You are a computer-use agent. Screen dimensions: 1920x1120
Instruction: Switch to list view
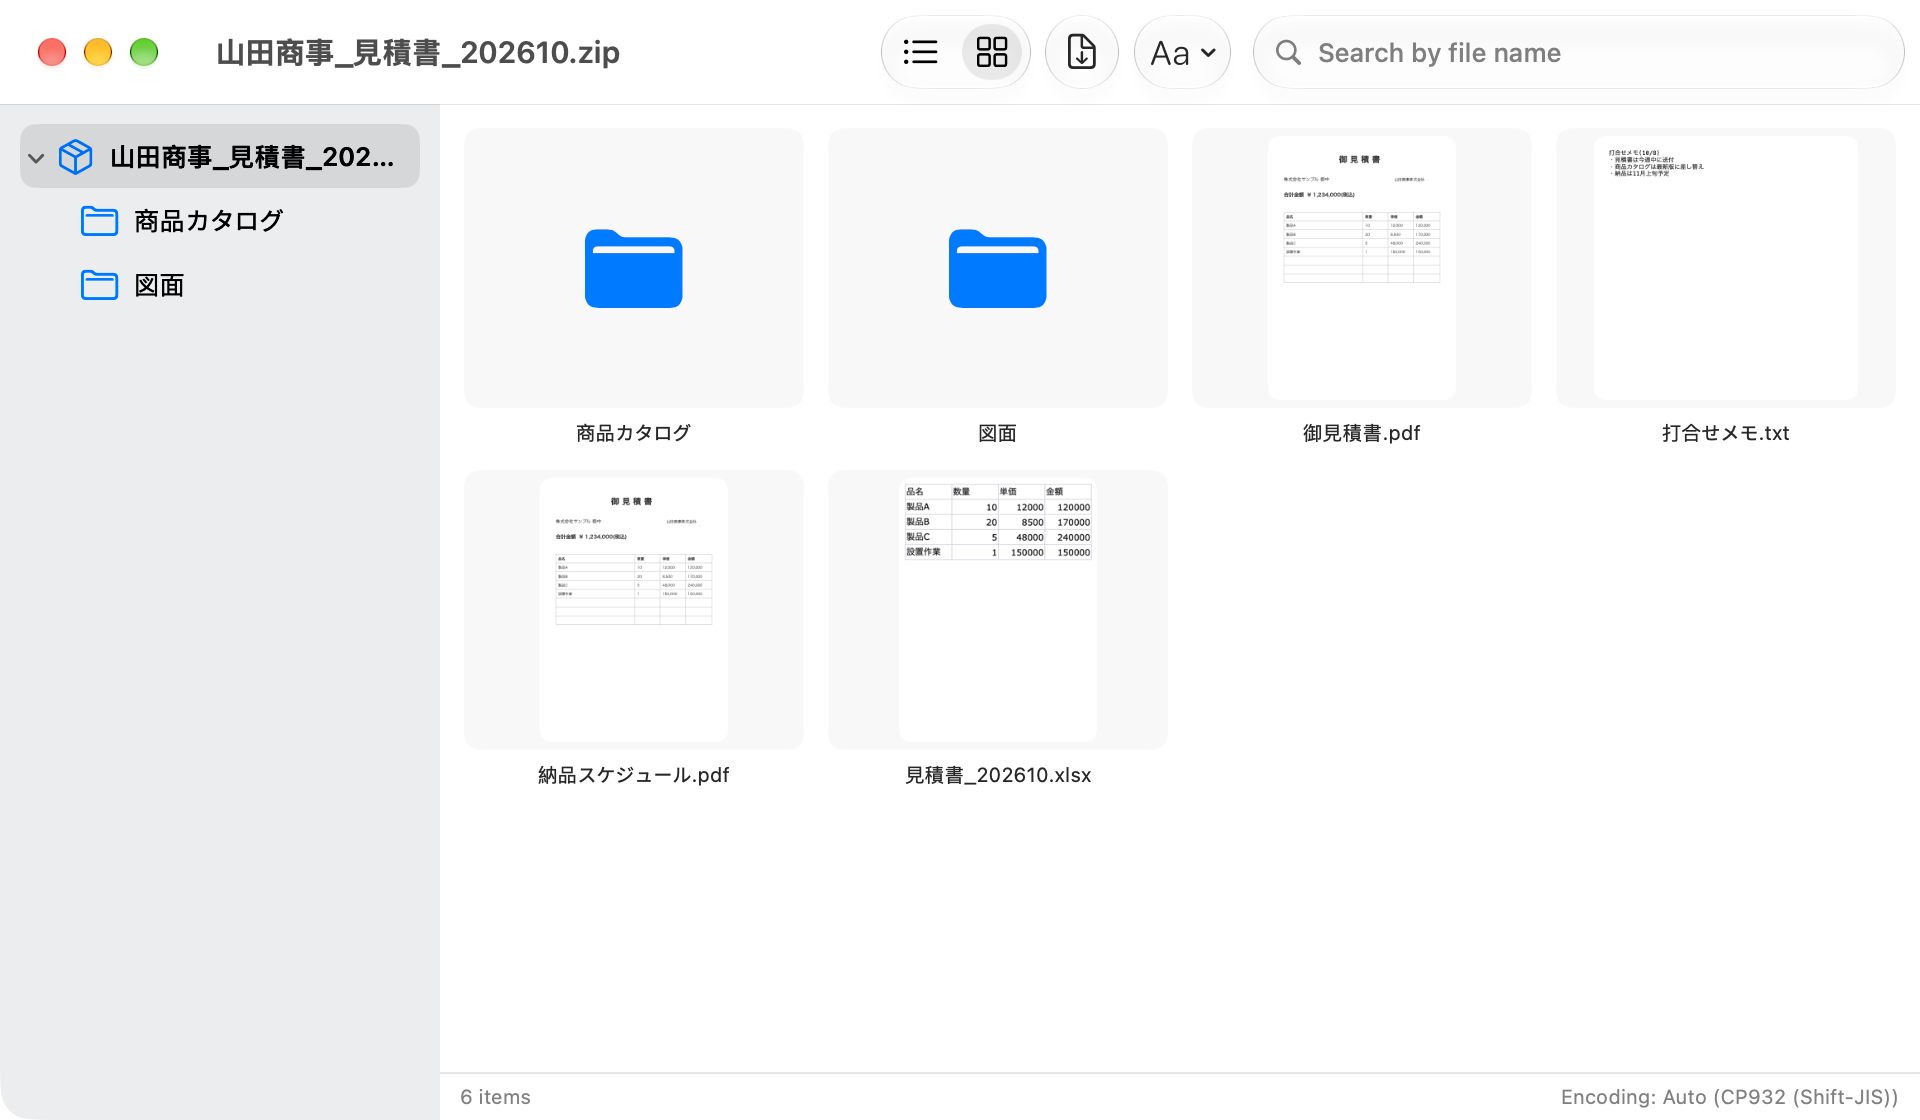[x=920, y=52]
